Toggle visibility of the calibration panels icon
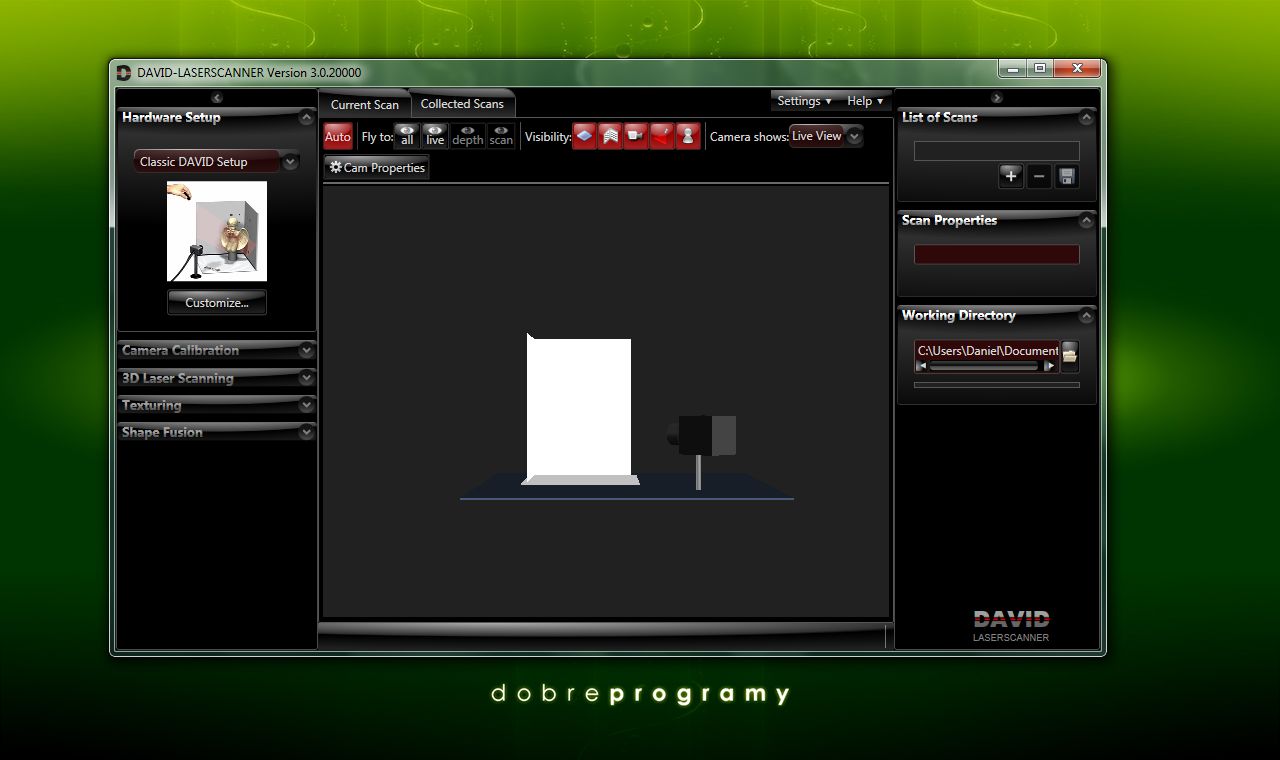Image resolution: width=1280 pixels, height=760 pixels. coord(610,136)
